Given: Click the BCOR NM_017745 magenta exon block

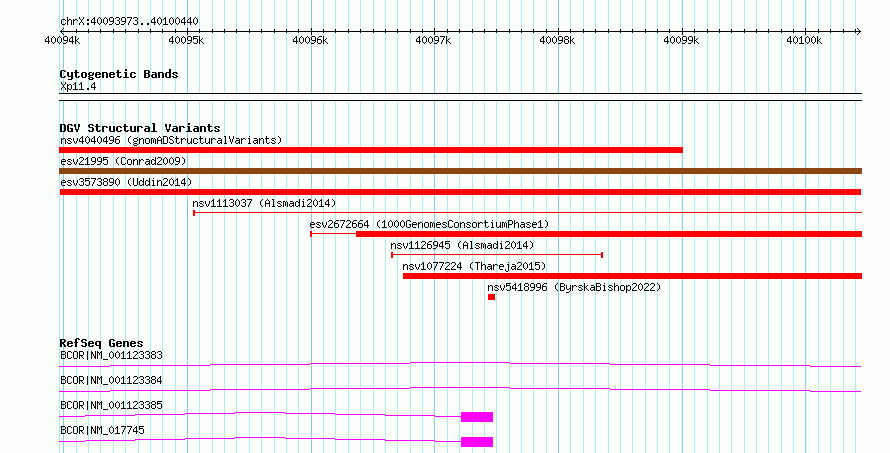Looking at the screenshot, I should (x=477, y=442).
